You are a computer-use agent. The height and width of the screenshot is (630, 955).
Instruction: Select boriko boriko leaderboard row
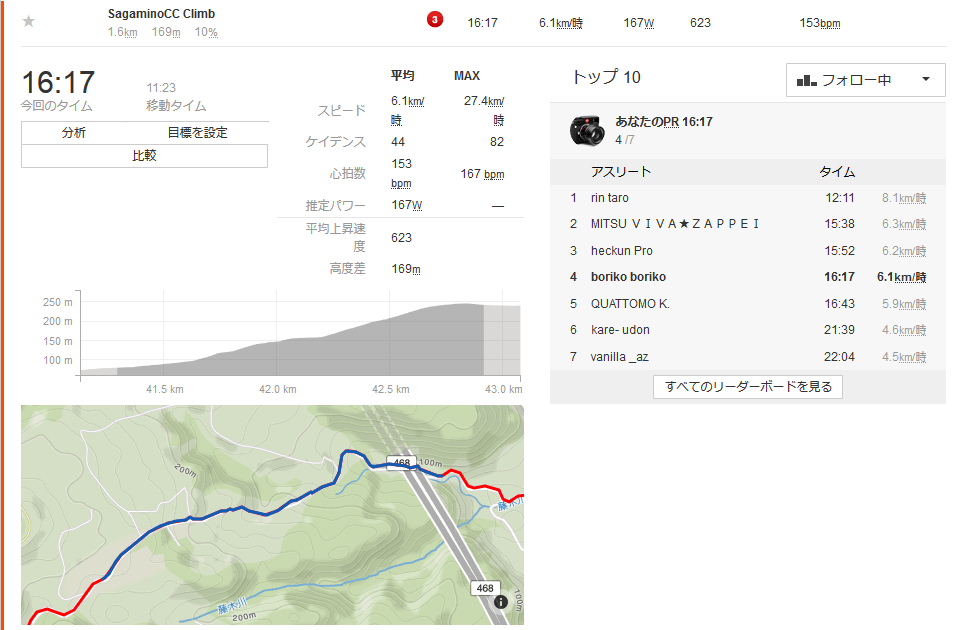tap(748, 277)
